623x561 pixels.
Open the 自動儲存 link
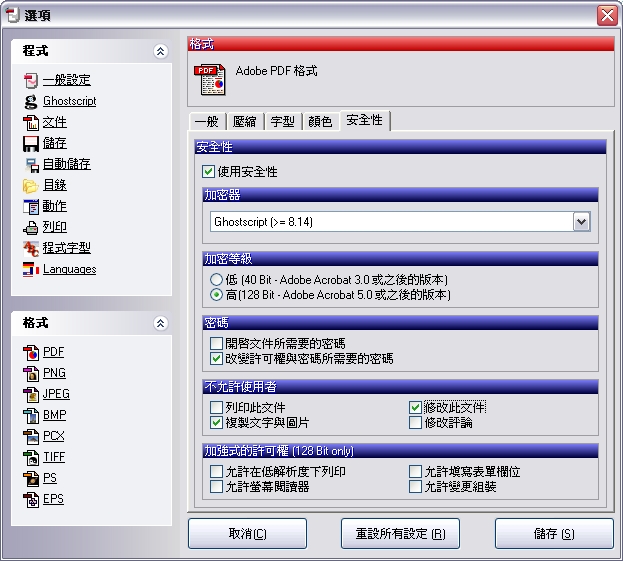pos(67,164)
